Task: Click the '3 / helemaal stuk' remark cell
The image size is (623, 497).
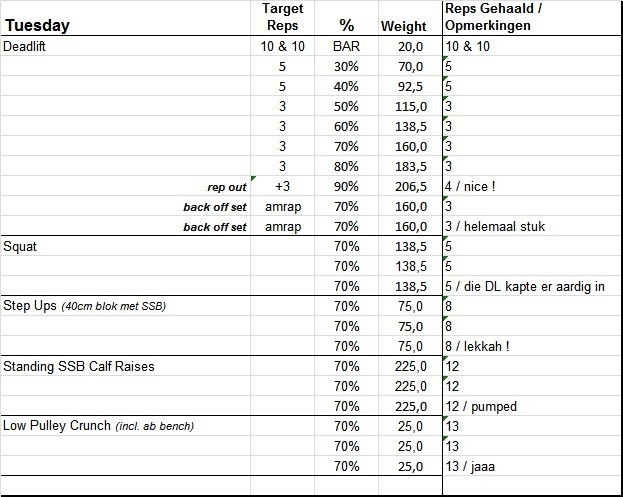Action: (495, 227)
